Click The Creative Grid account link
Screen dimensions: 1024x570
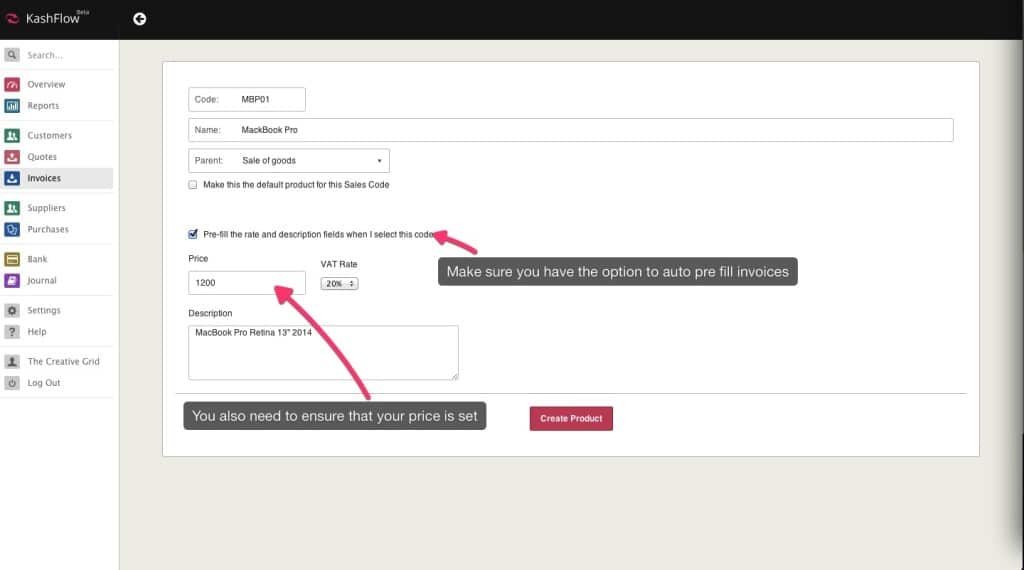[63, 361]
